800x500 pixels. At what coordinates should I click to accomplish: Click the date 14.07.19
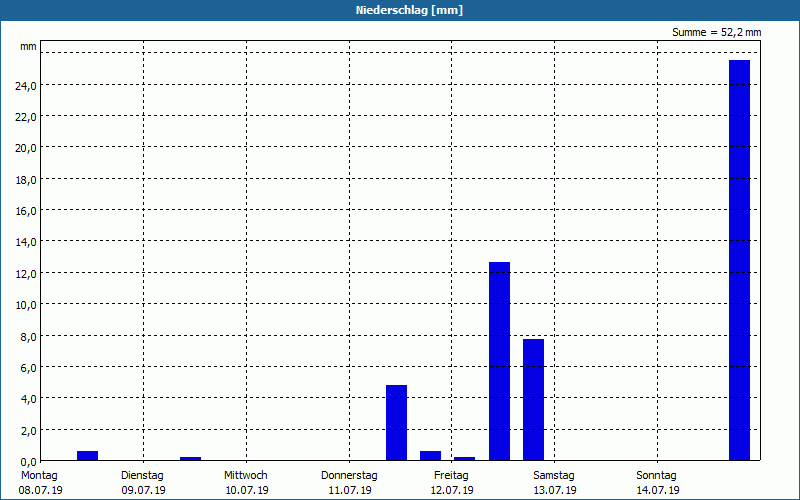click(x=658, y=490)
